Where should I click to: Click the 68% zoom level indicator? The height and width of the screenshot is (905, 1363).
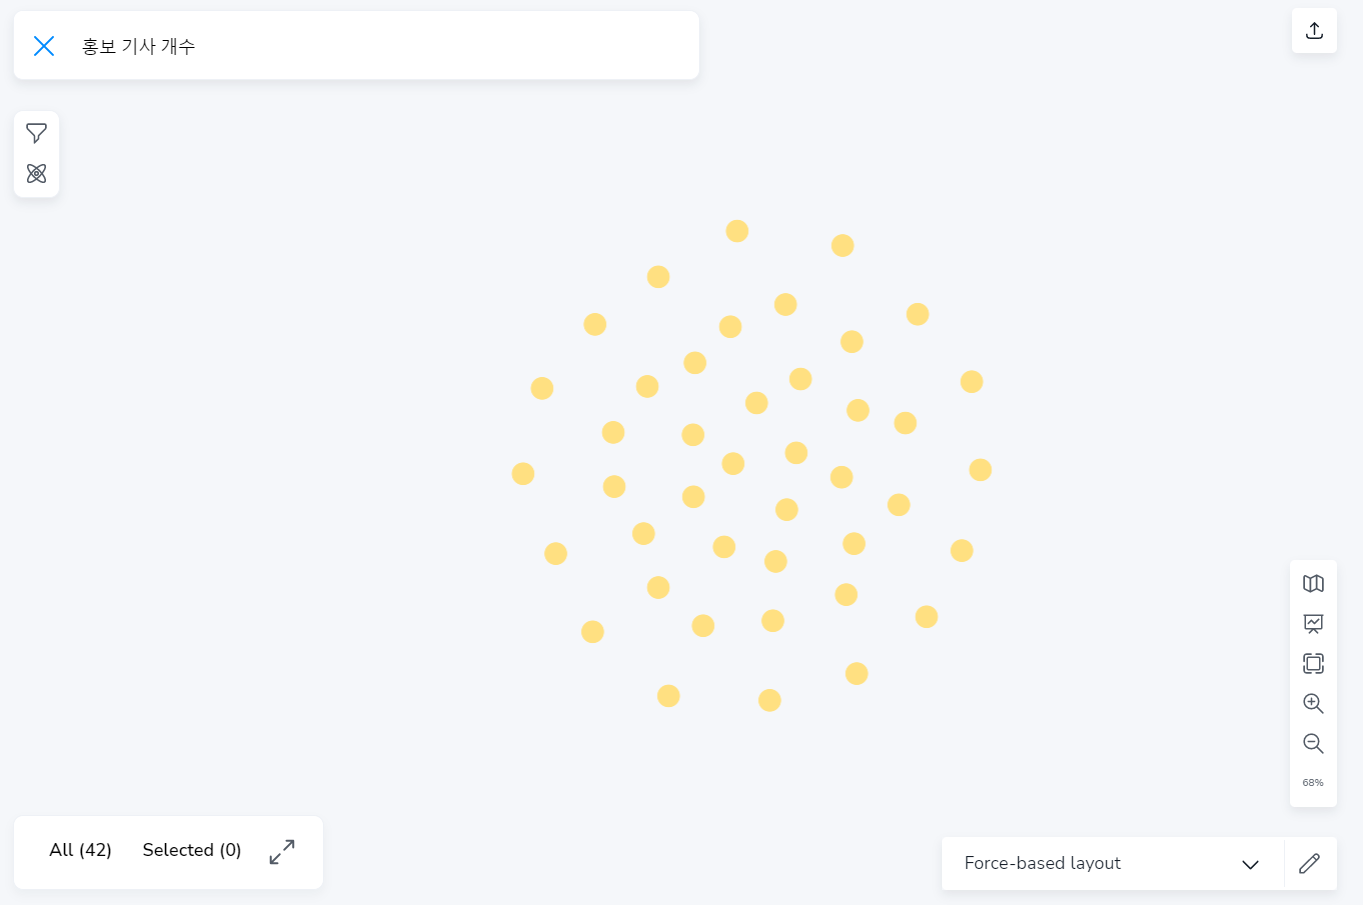[1313, 783]
